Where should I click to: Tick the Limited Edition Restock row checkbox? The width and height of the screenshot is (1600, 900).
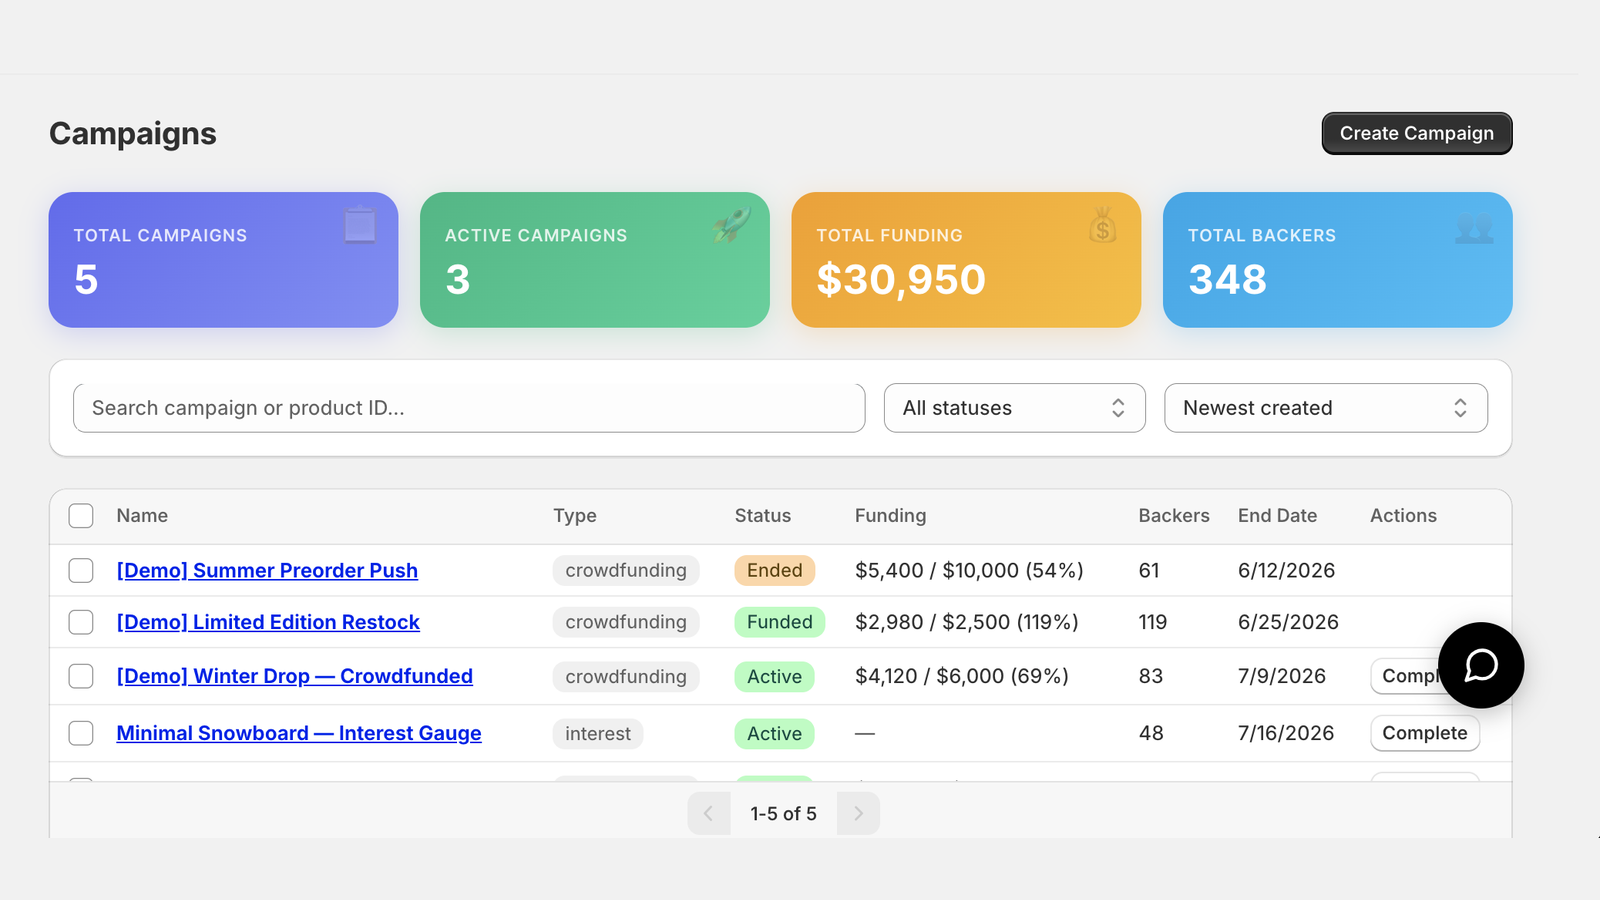81,622
